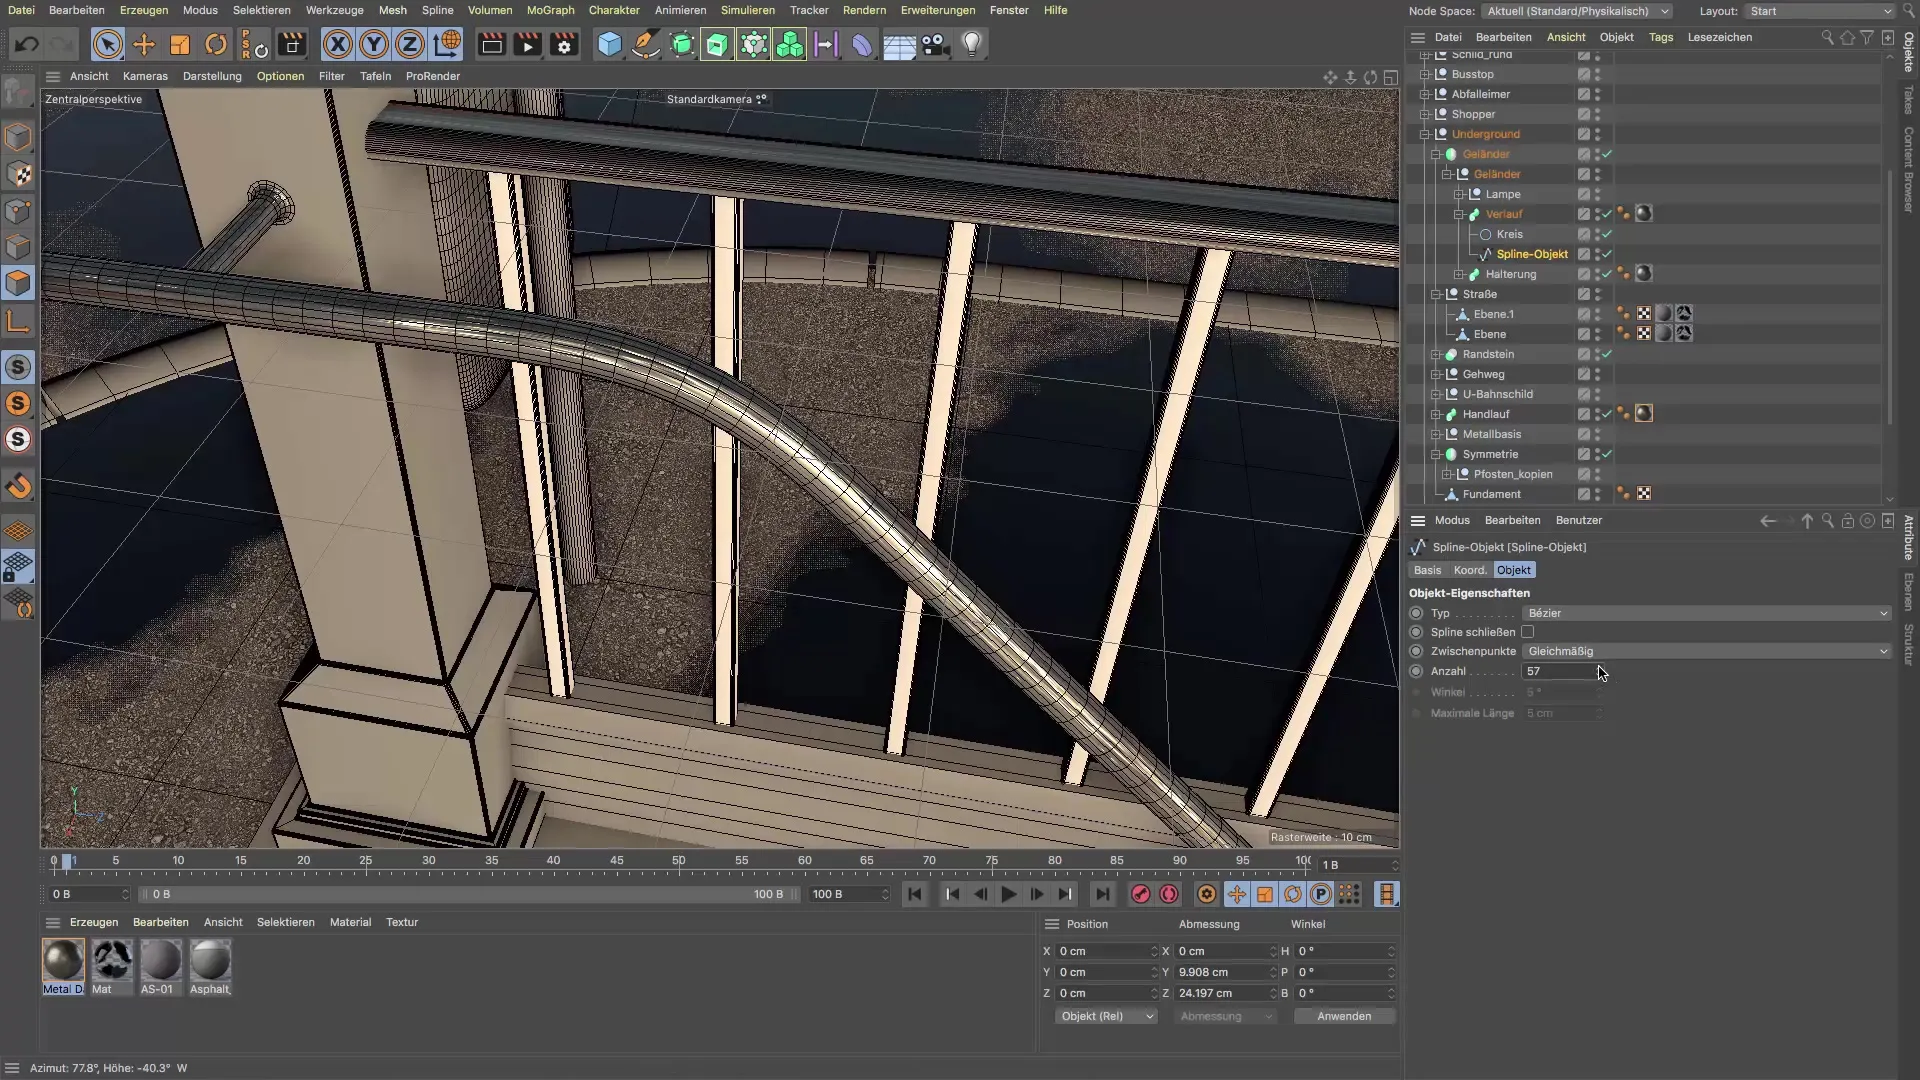Image resolution: width=1920 pixels, height=1080 pixels.
Task: Toggle Y axis lock
Action: [x=374, y=45]
